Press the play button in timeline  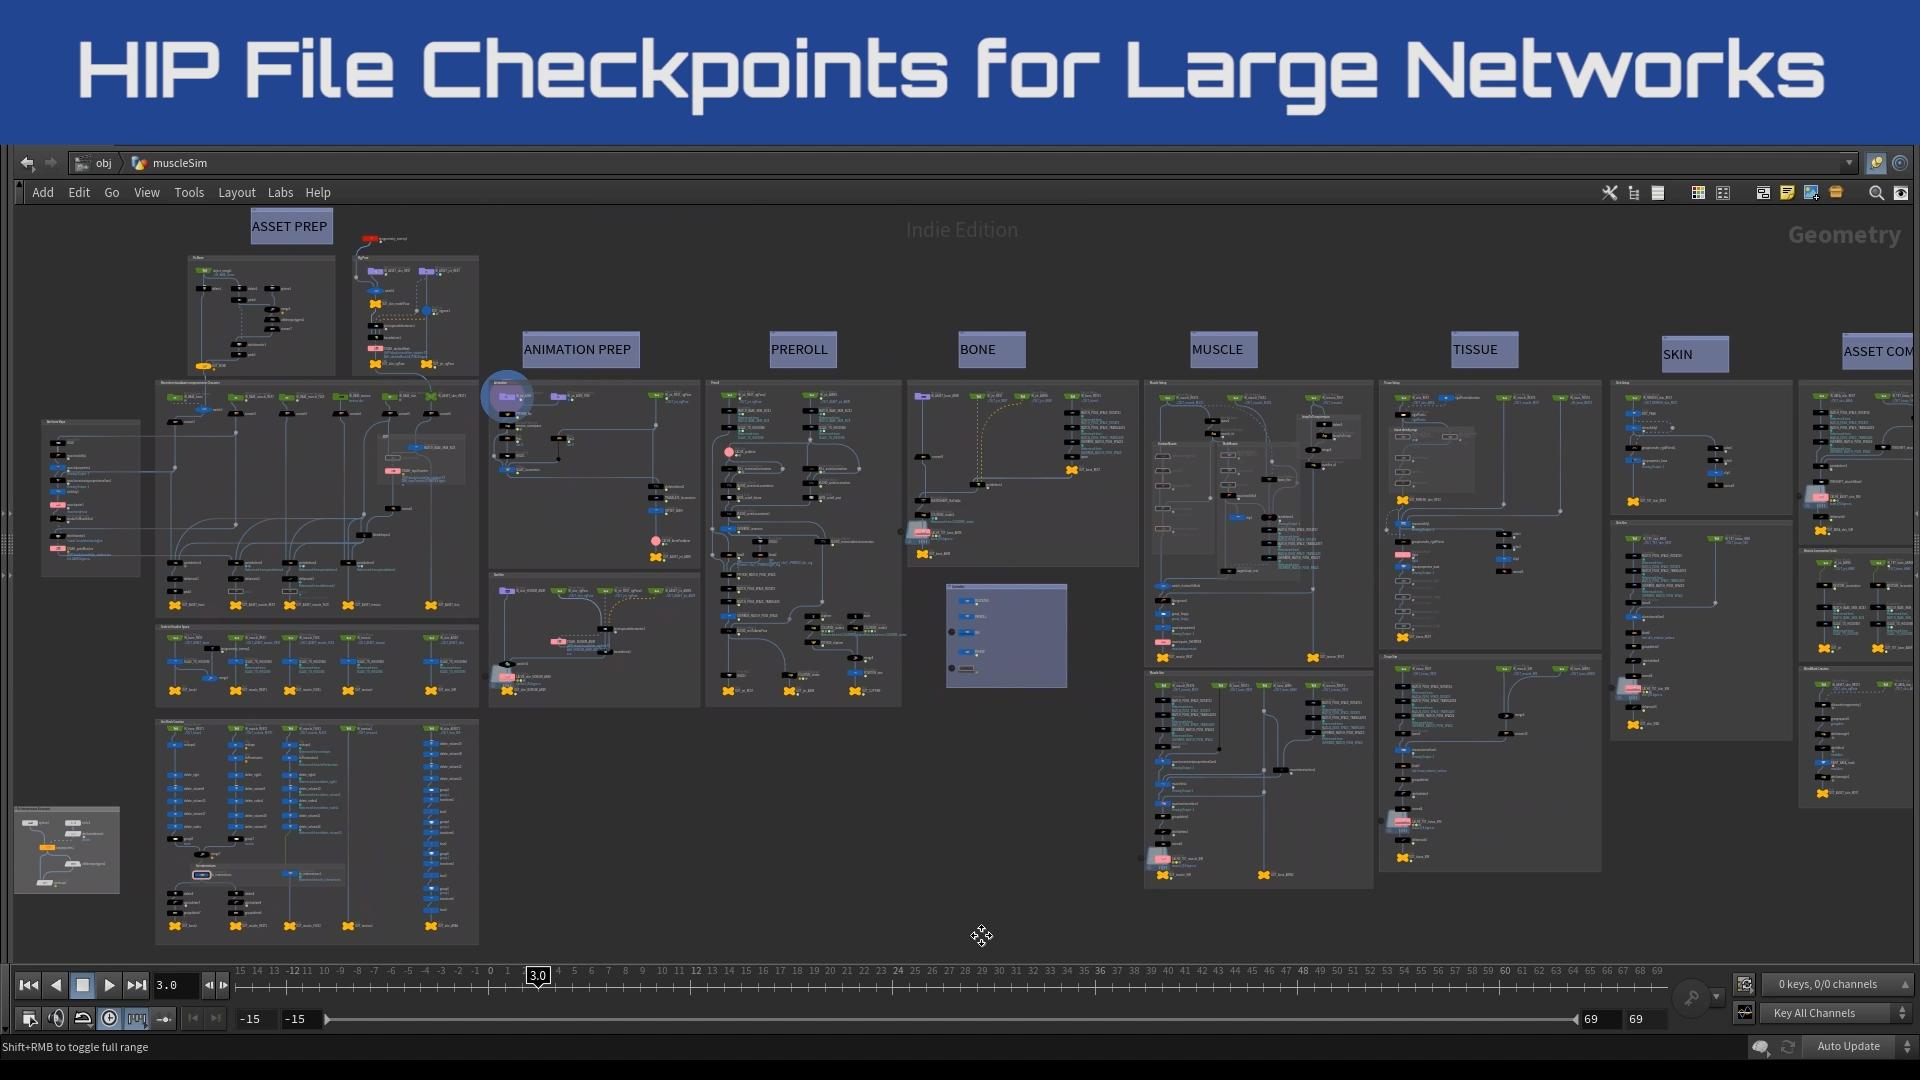(x=108, y=984)
